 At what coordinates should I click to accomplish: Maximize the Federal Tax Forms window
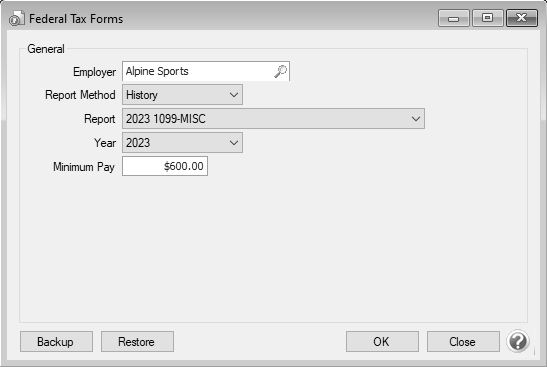click(x=487, y=18)
